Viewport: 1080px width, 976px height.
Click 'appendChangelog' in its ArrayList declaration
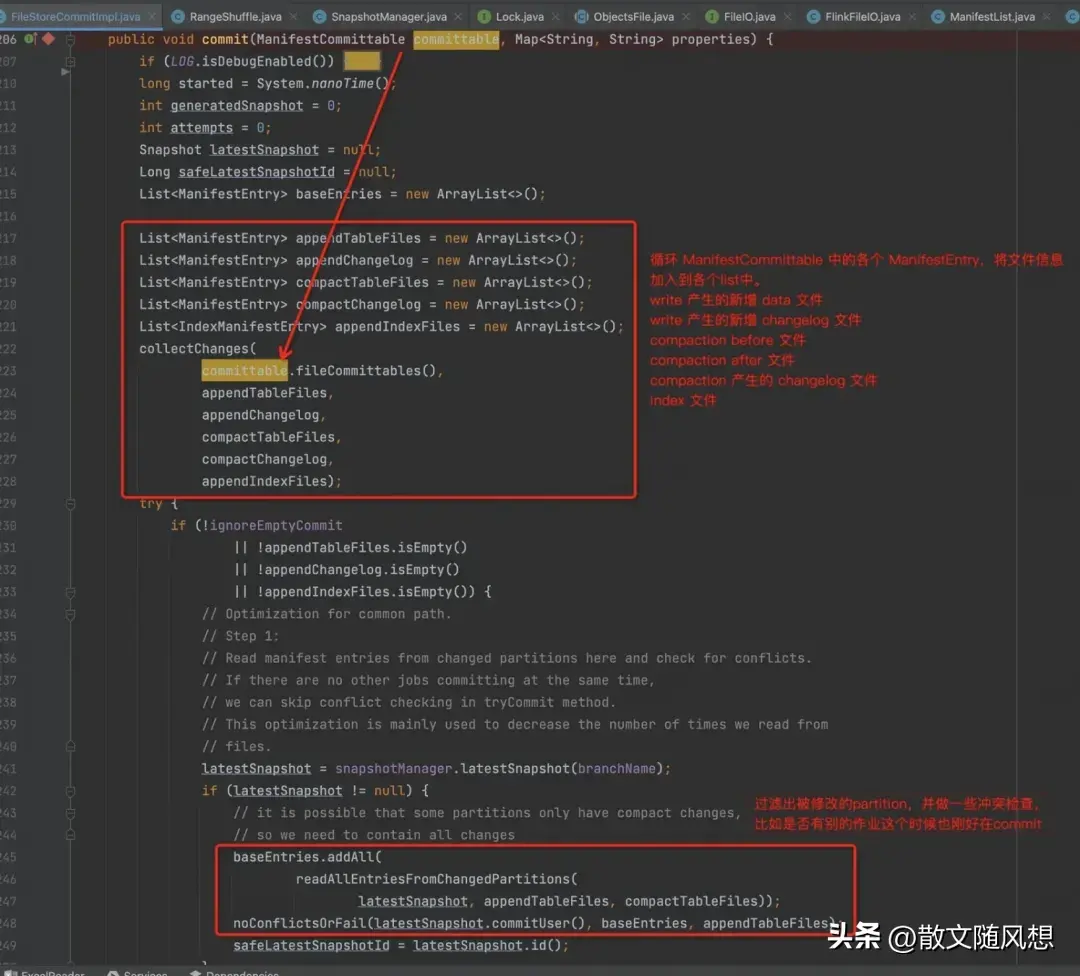(354, 260)
